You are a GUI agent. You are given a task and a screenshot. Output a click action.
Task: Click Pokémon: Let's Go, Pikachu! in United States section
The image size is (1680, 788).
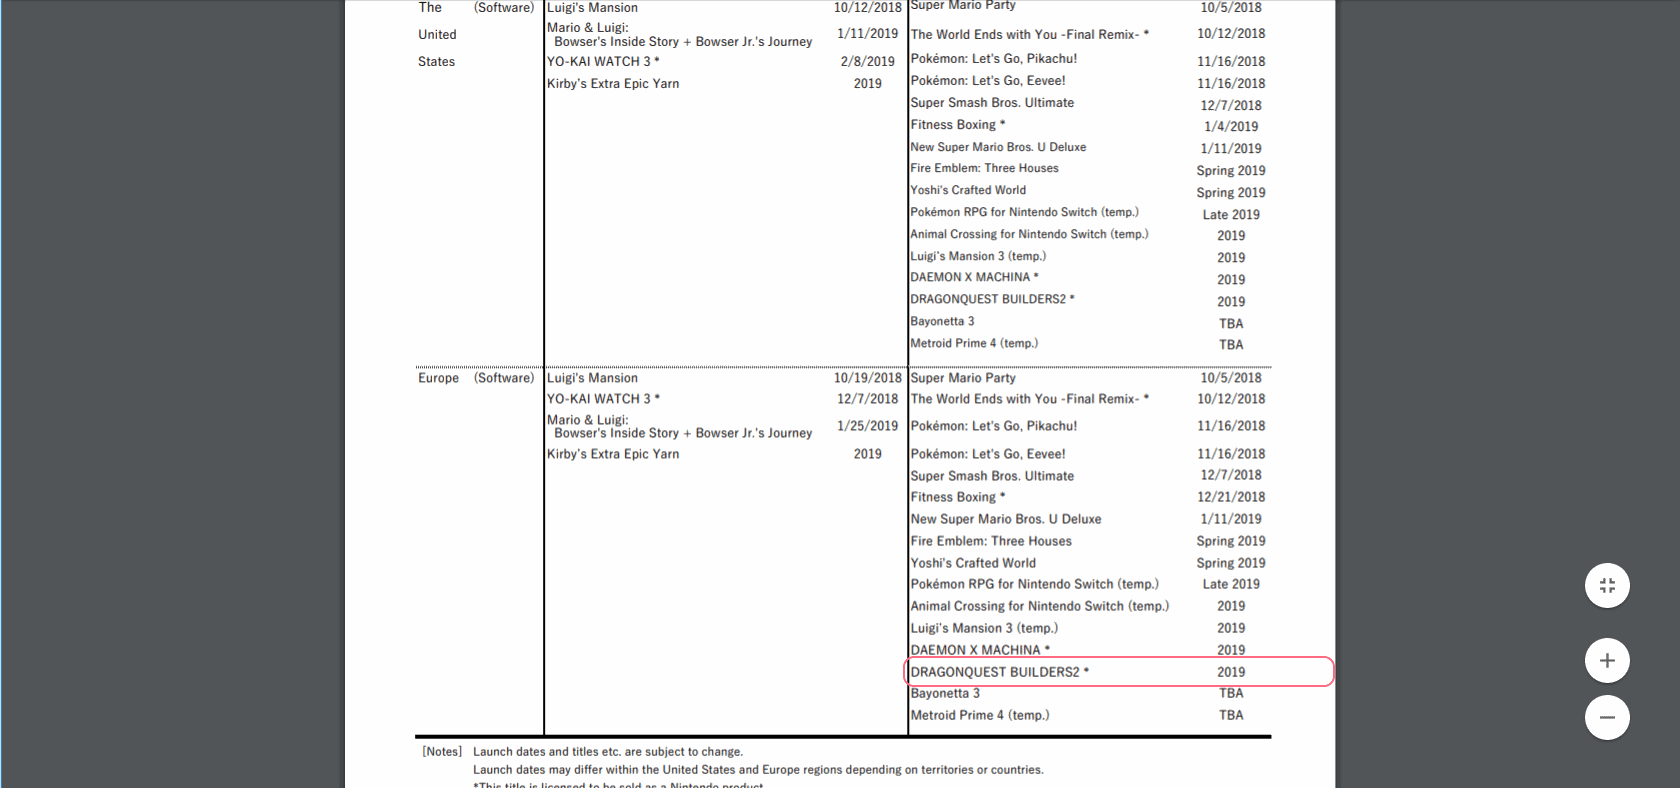(x=994, y=59)
